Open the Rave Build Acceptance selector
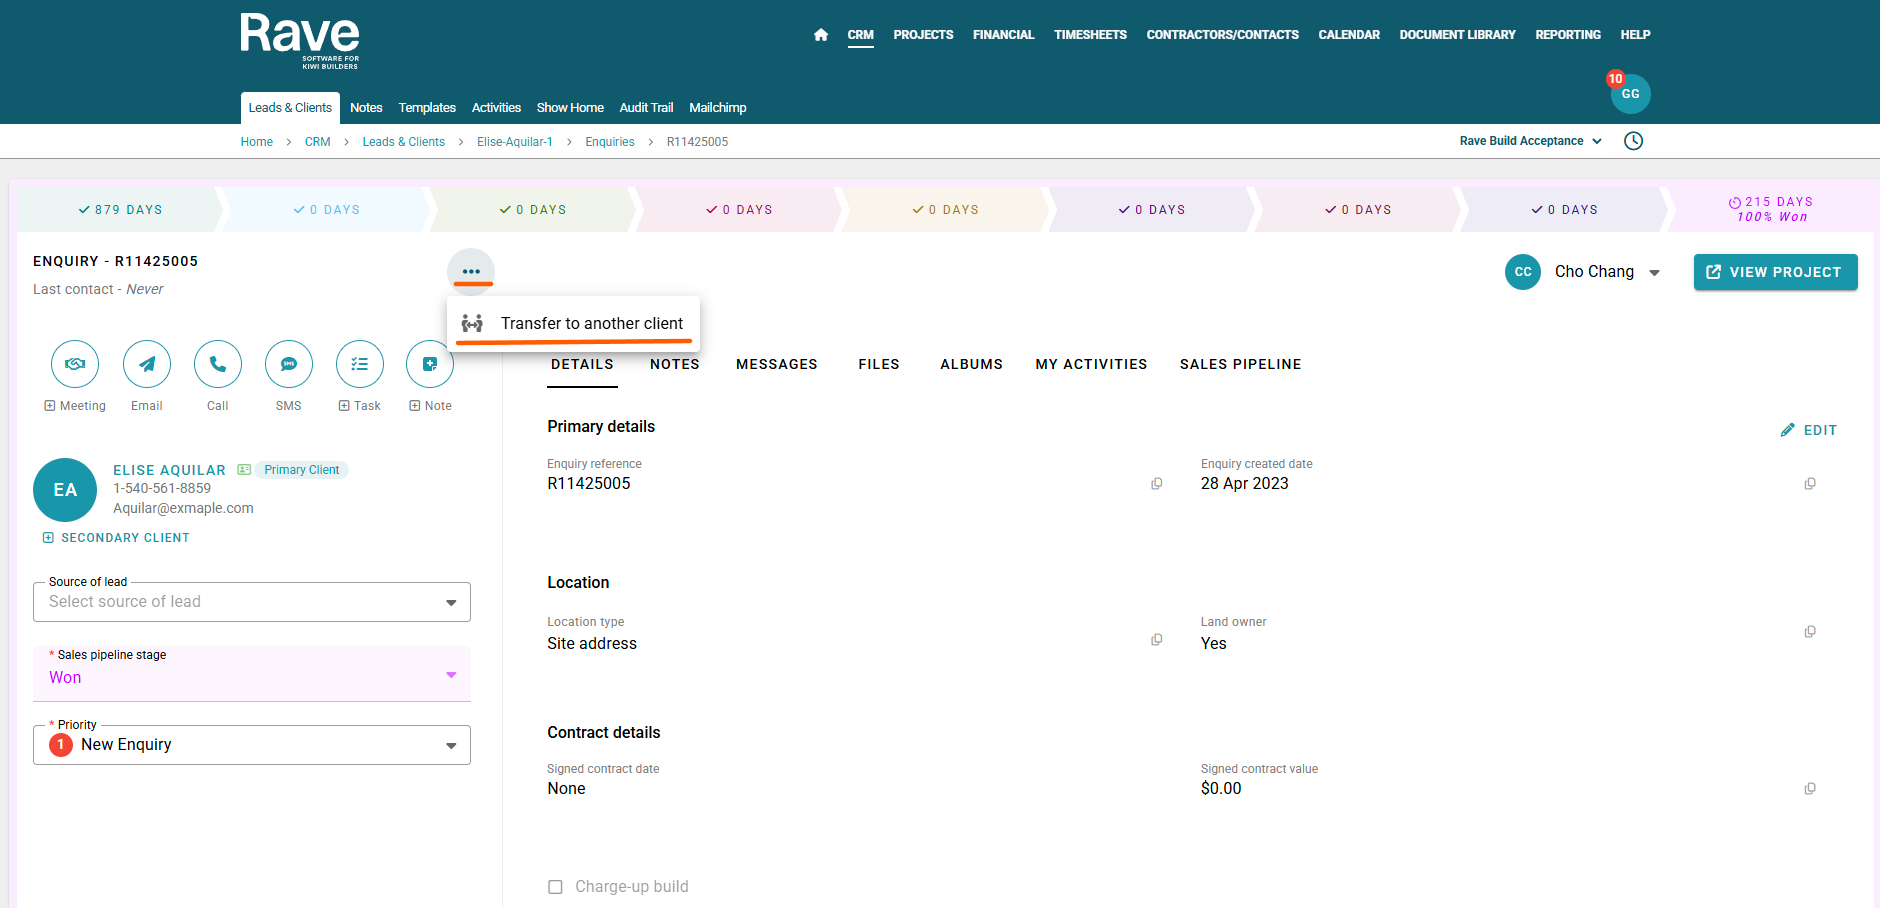Viewport: 1880px width, 908px height. [x=1531, y=141]
